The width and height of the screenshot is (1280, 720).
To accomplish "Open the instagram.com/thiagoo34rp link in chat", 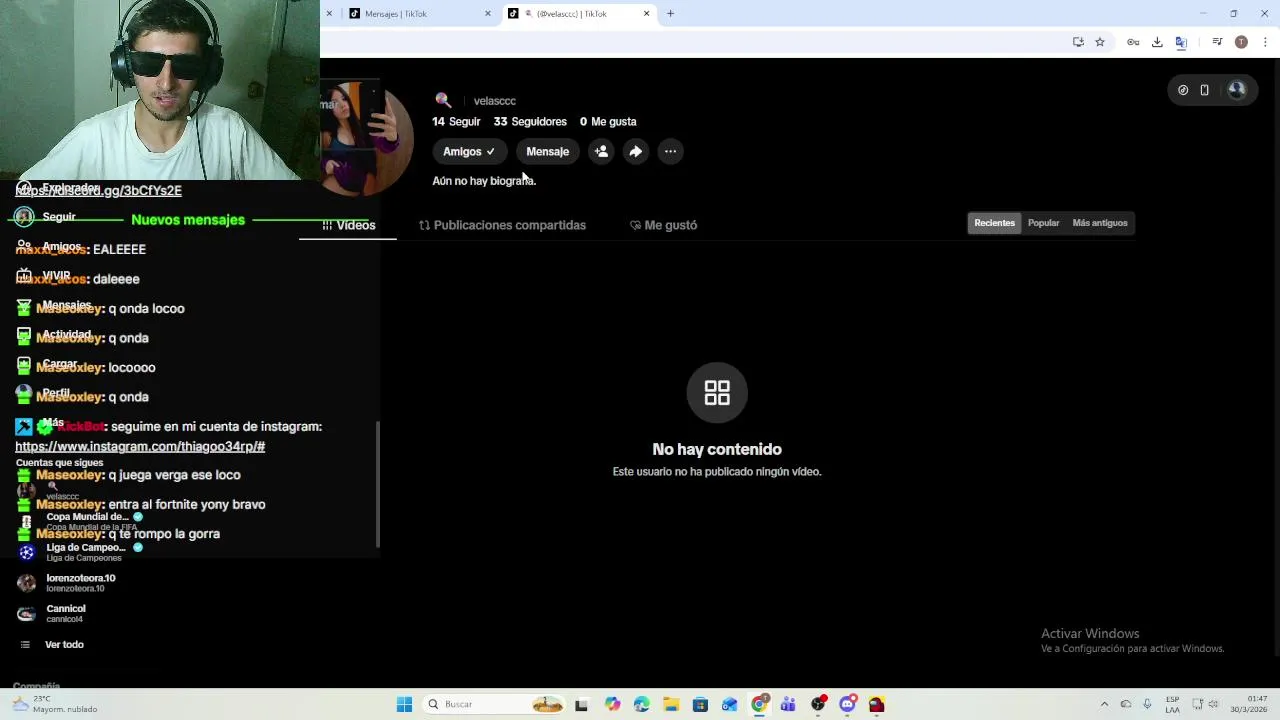I will 140,447.
